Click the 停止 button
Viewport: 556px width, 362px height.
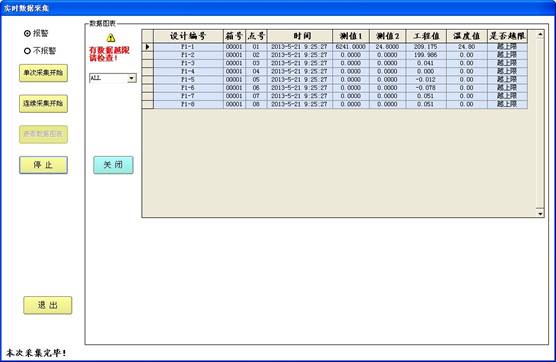click(43, 165)
